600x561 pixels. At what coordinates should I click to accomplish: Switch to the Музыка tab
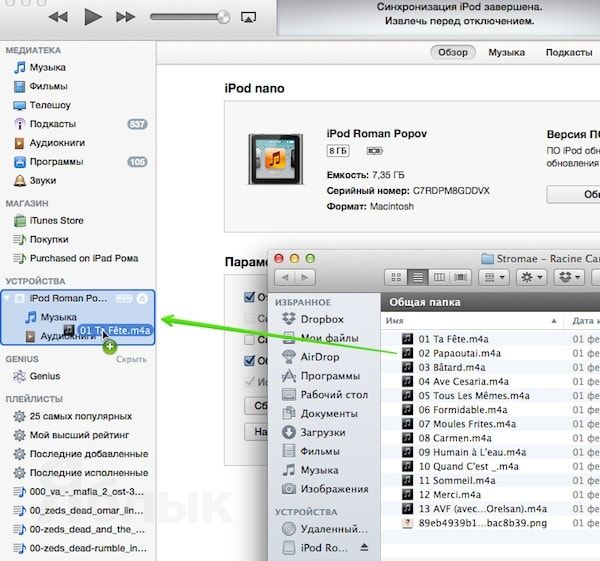[x=507, y=52]
